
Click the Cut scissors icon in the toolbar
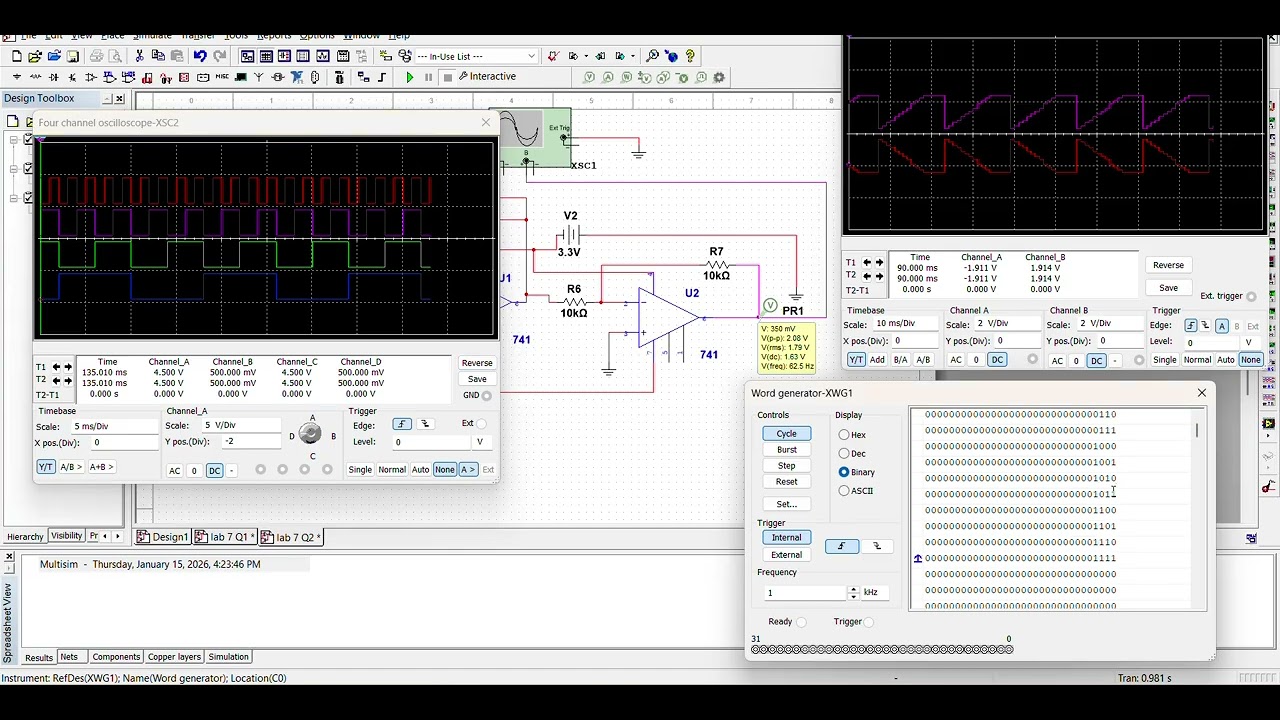pos(139,57)
